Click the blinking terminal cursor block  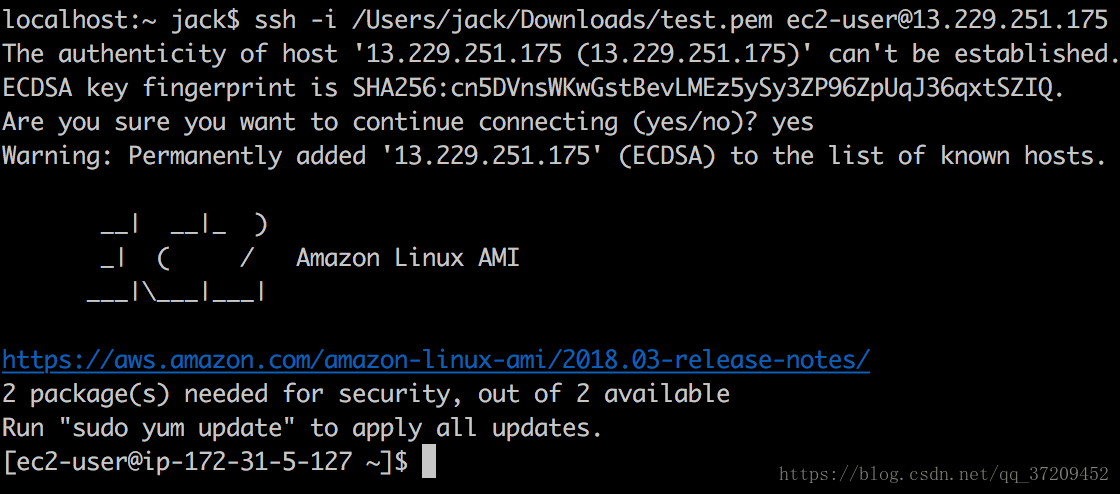(x=429, y=461)
